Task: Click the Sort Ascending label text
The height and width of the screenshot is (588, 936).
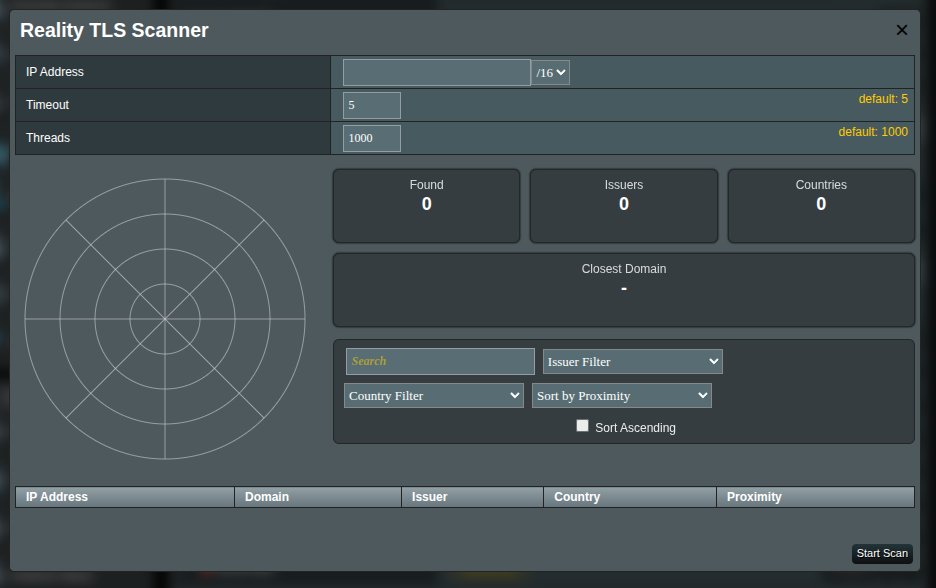Action: tap(635, 427)
